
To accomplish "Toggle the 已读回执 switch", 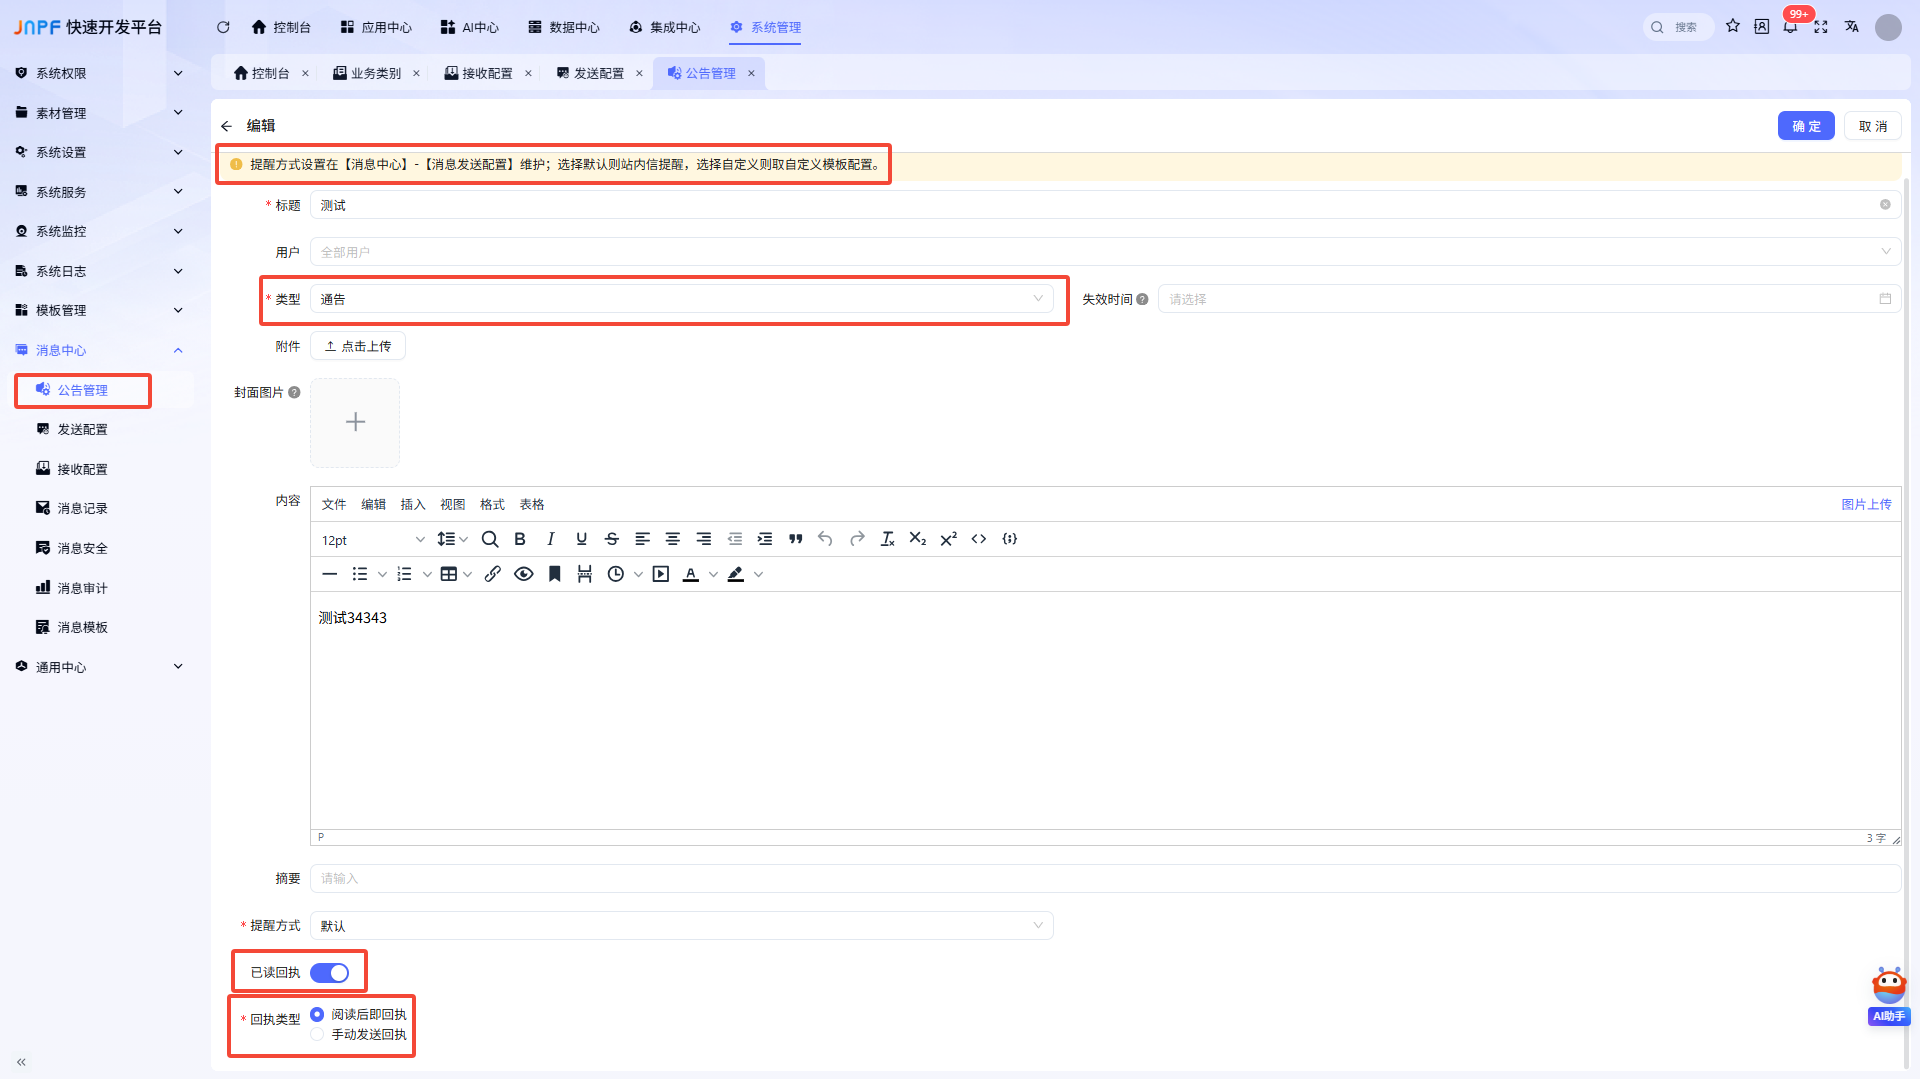I will [x=330, y=973].
